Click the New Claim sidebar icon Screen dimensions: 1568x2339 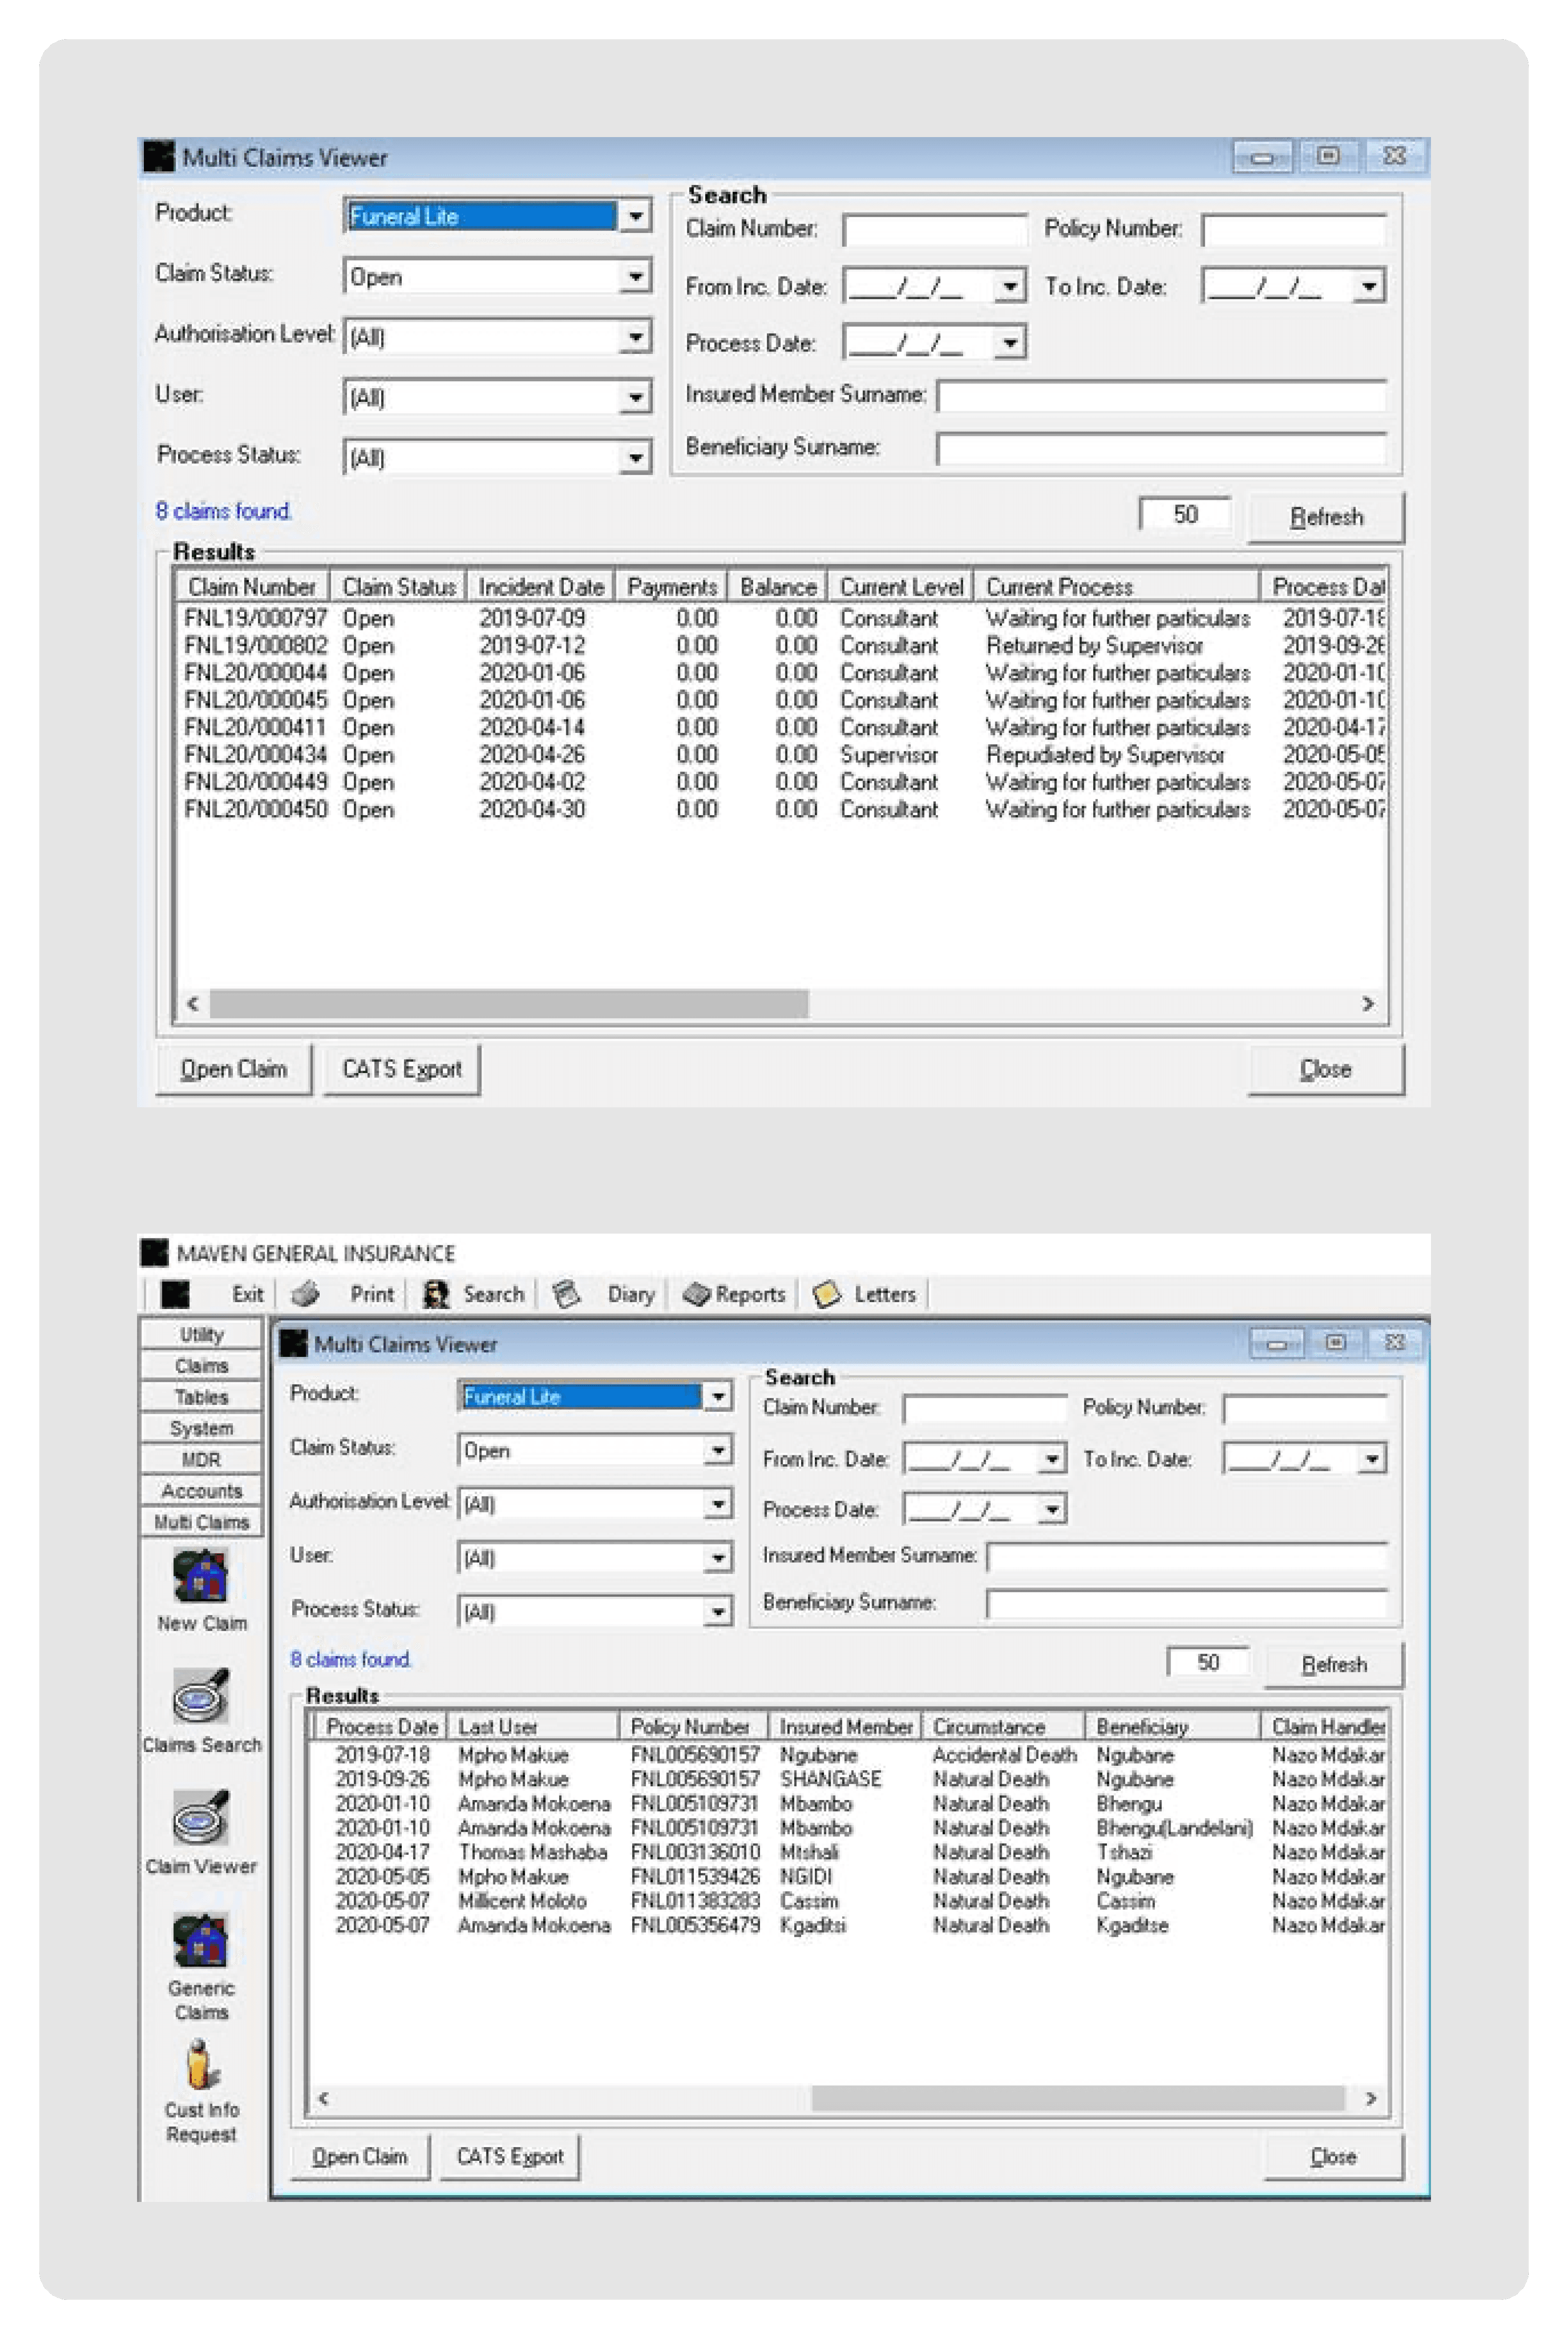200,1576
